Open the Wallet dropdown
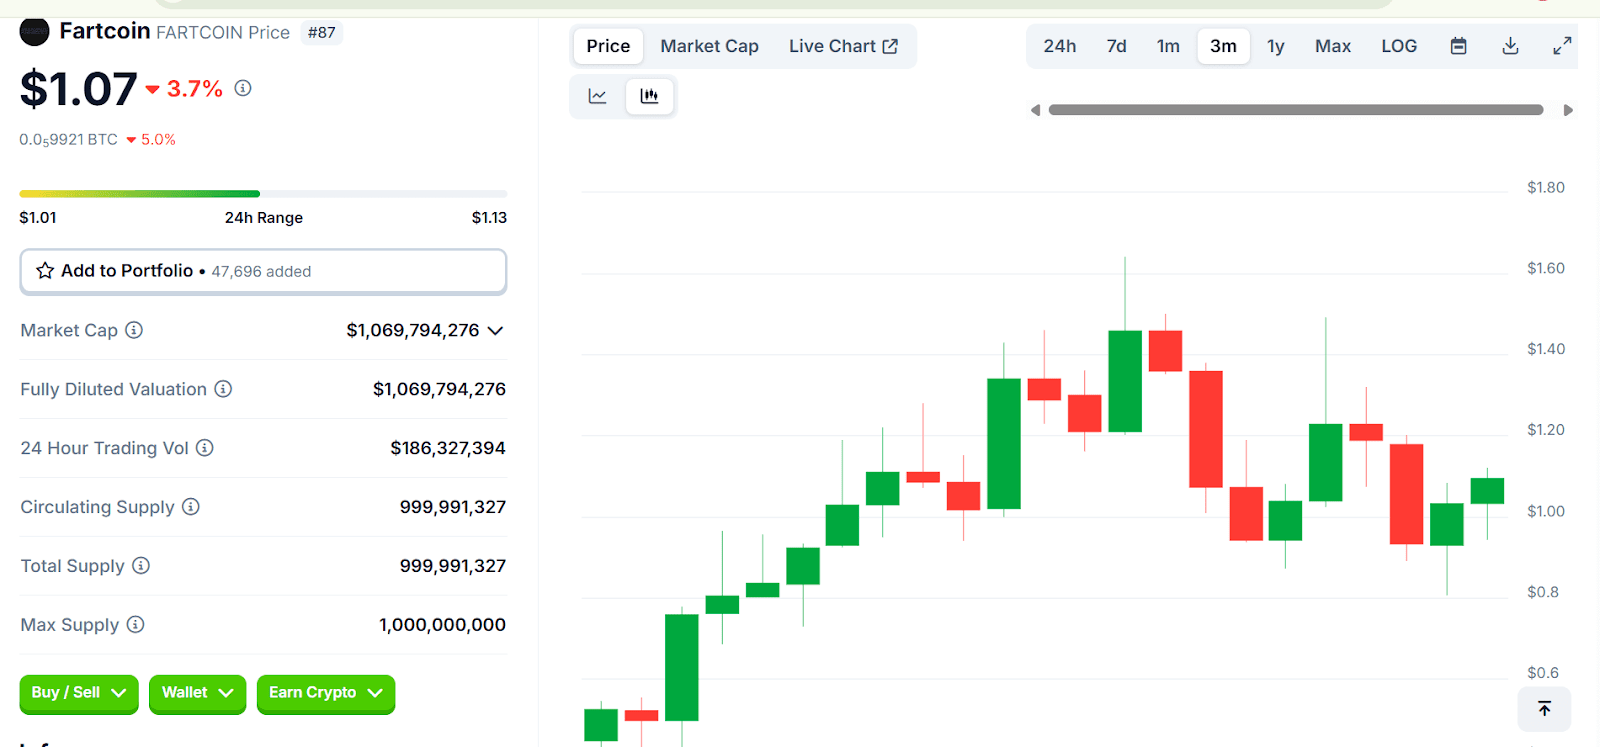1600x747 pixels. [x=197, y=693]
